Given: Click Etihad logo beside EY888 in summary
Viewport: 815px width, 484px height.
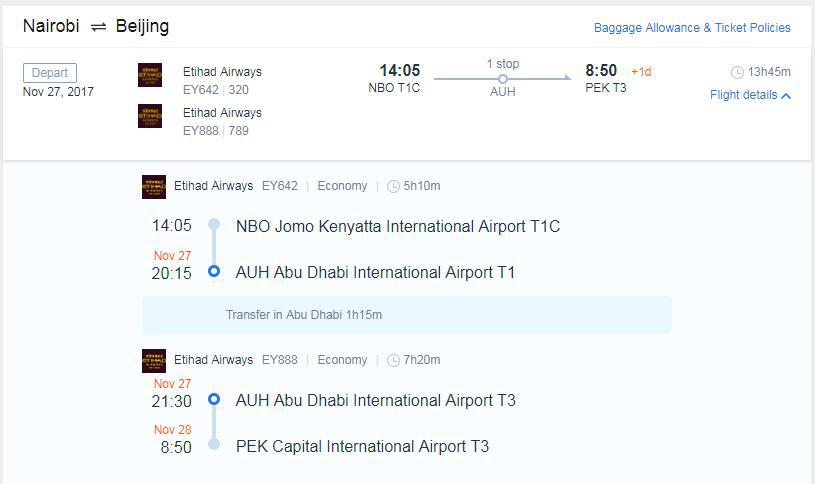Looking at the screenshot, I should click(150, 116).
